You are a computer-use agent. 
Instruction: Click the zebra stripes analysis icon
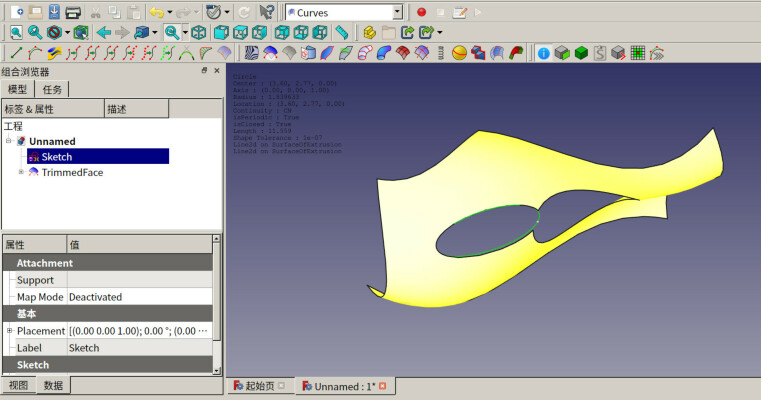[252, 53]
